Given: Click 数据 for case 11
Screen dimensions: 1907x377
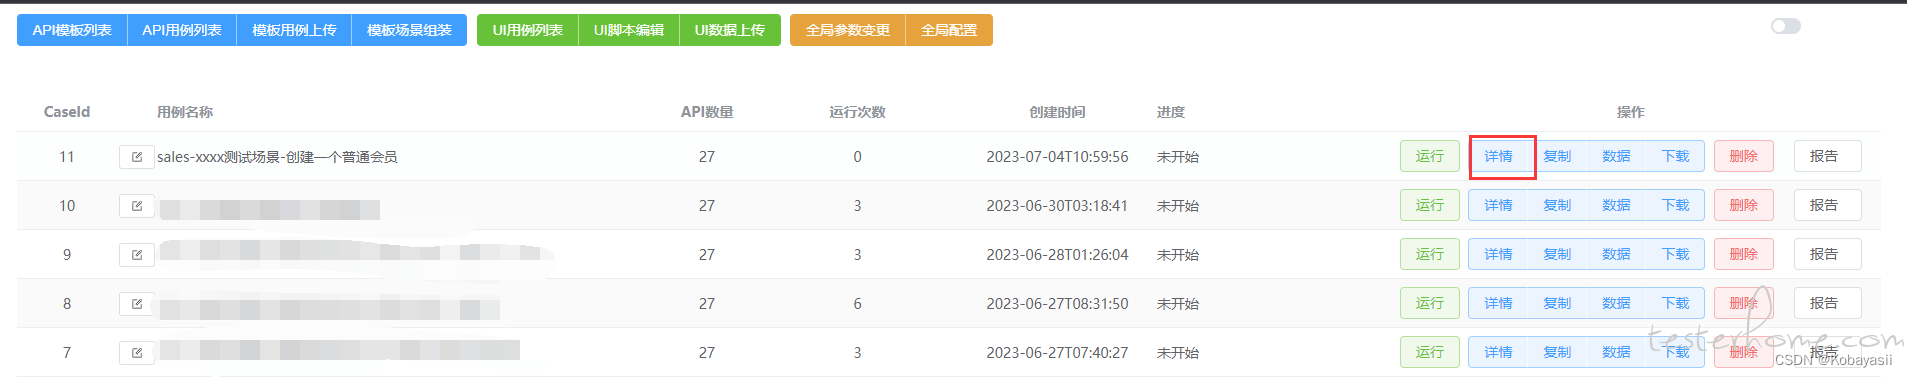Looking at the screenshot, I should (x=1616, y=156).
